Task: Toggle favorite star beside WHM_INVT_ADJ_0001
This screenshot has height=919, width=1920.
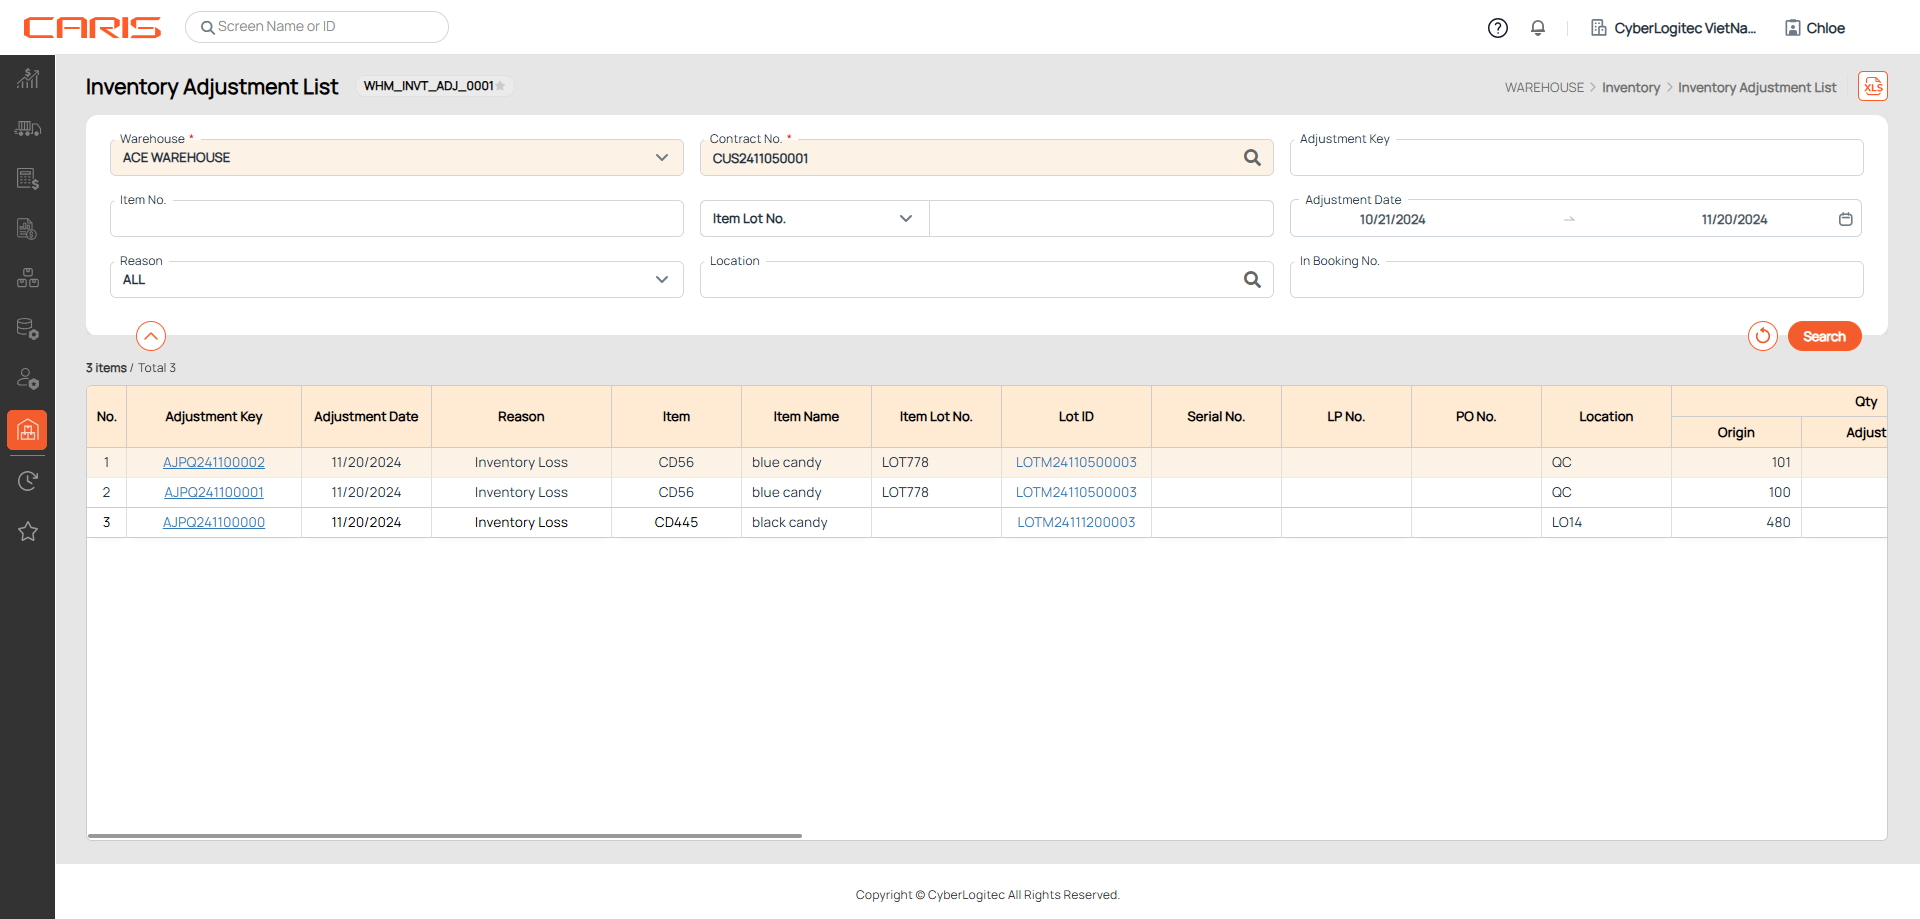Action: (501, 86)
